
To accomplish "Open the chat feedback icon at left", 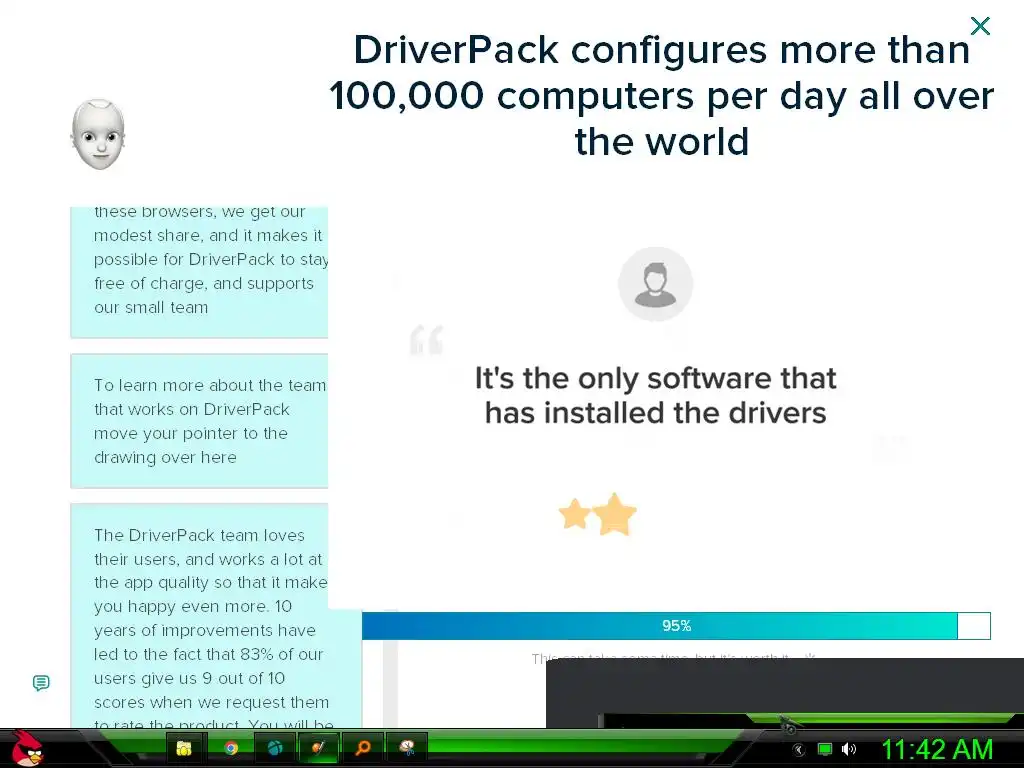I will 41,683.
